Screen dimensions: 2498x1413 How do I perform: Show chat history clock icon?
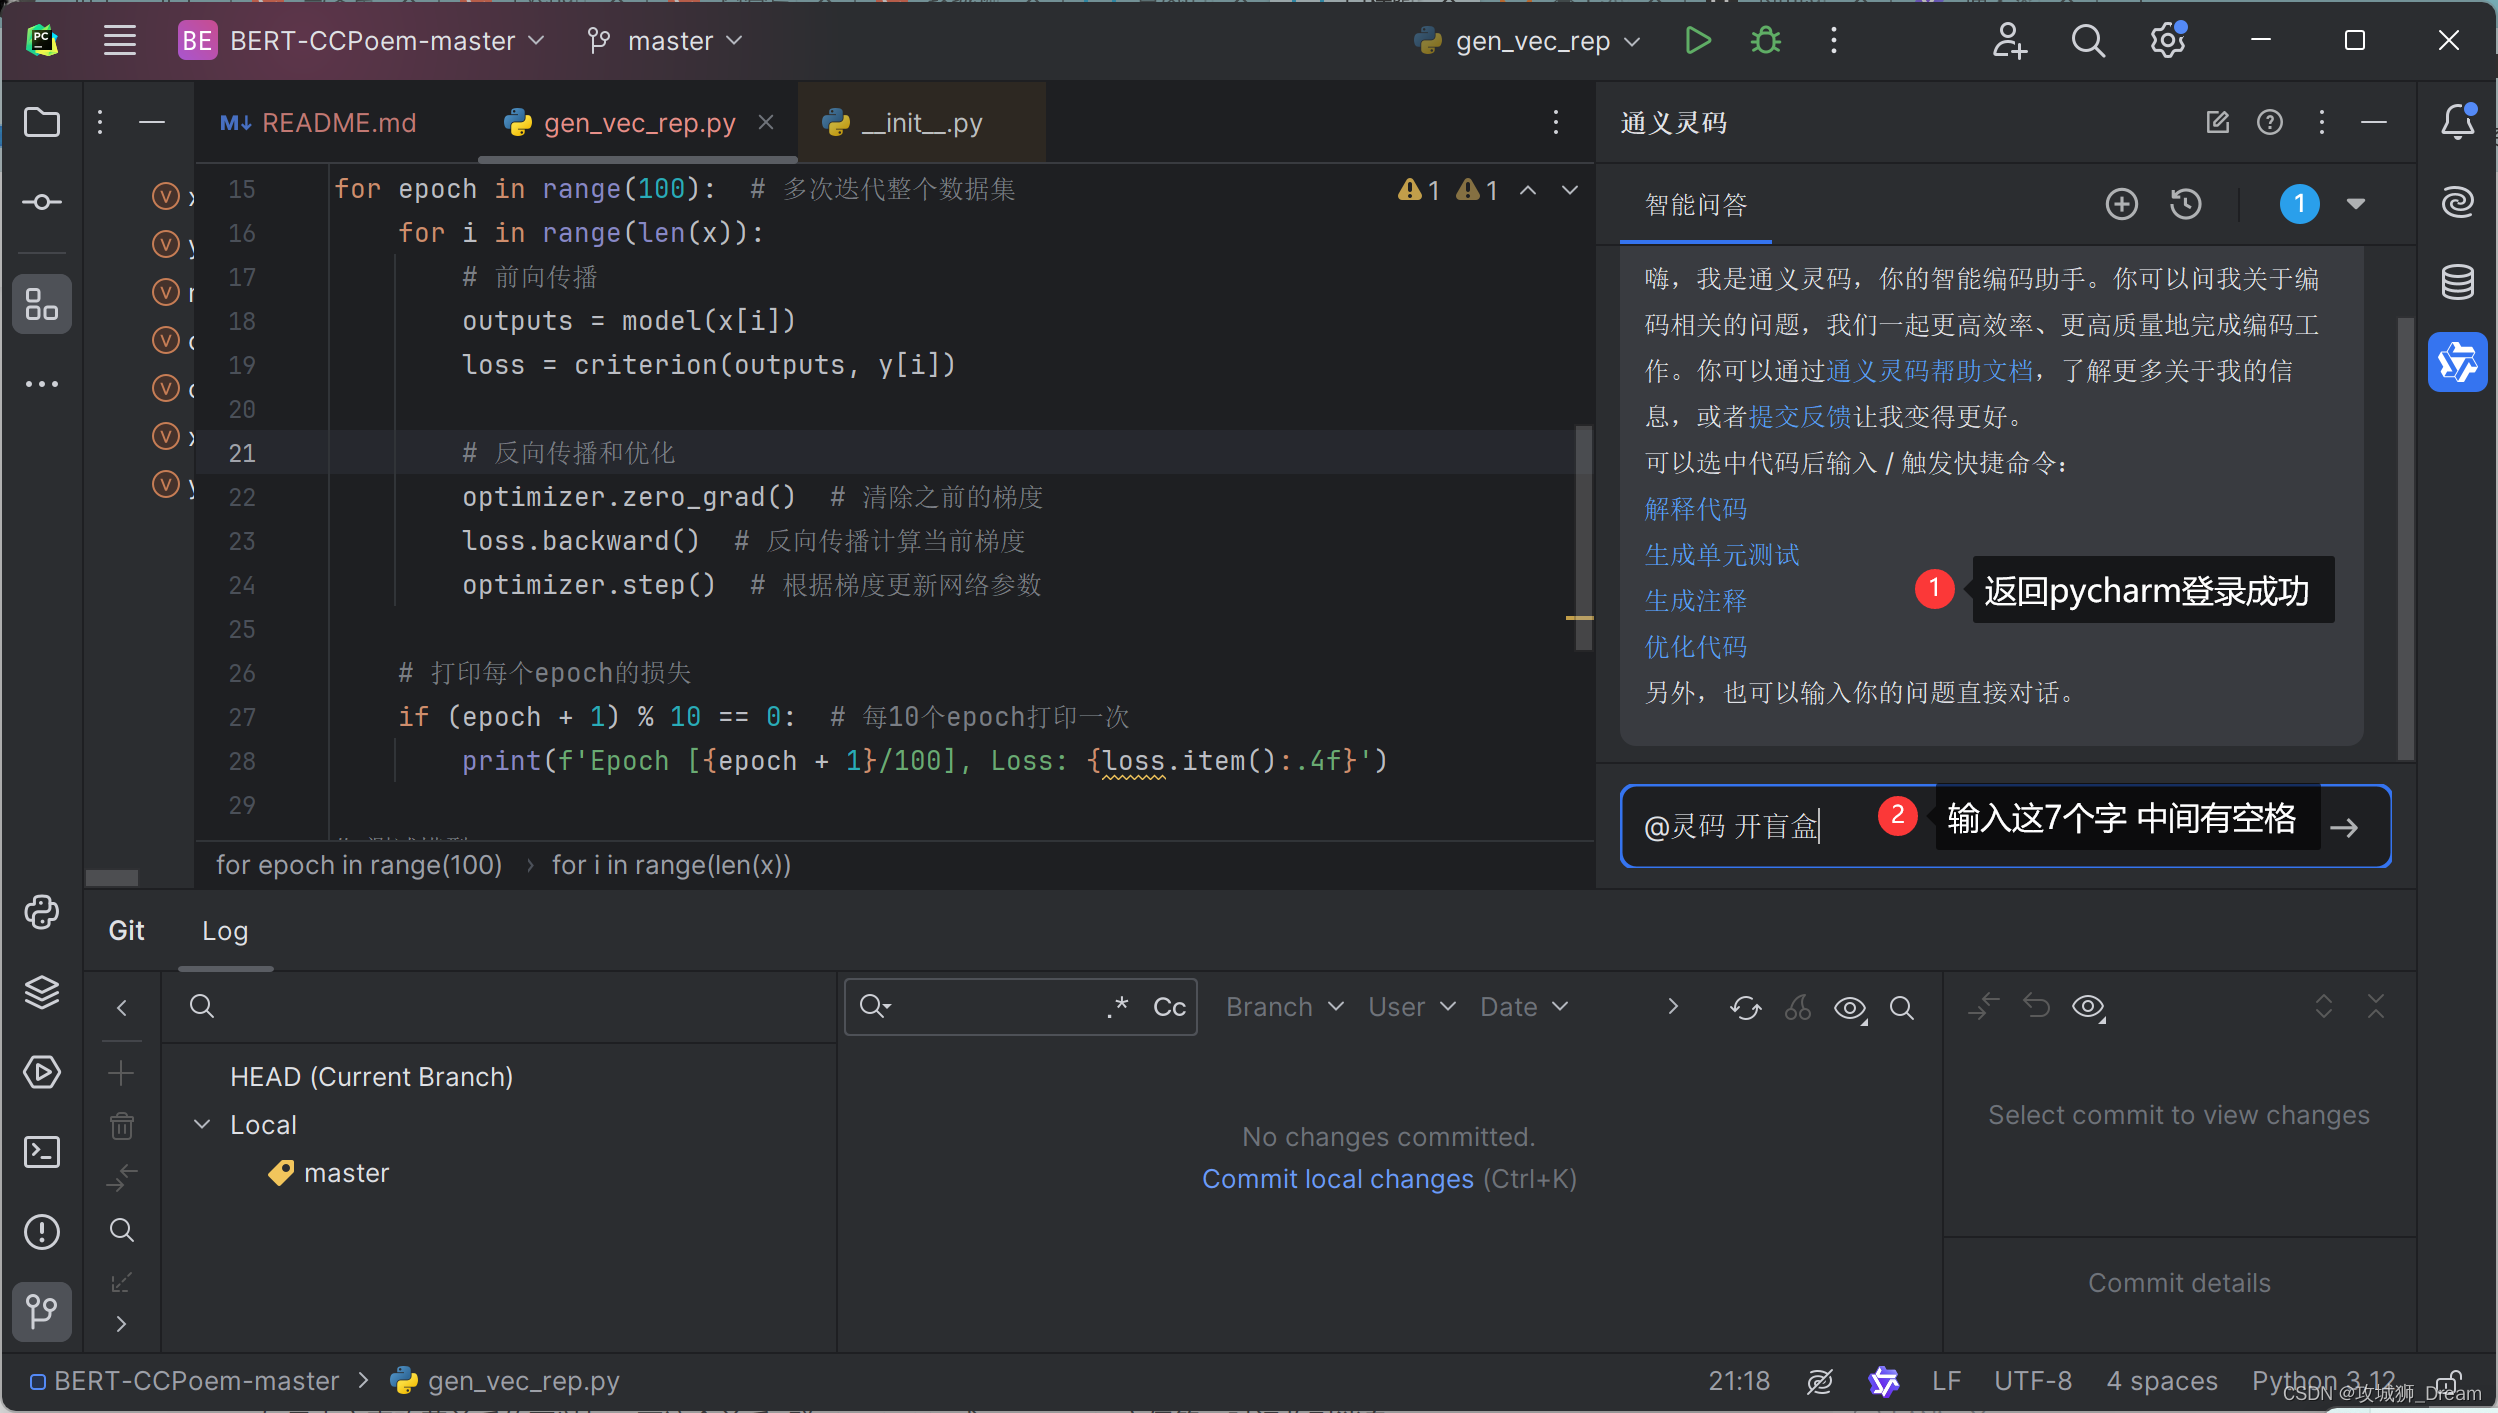pos(2186,205)
